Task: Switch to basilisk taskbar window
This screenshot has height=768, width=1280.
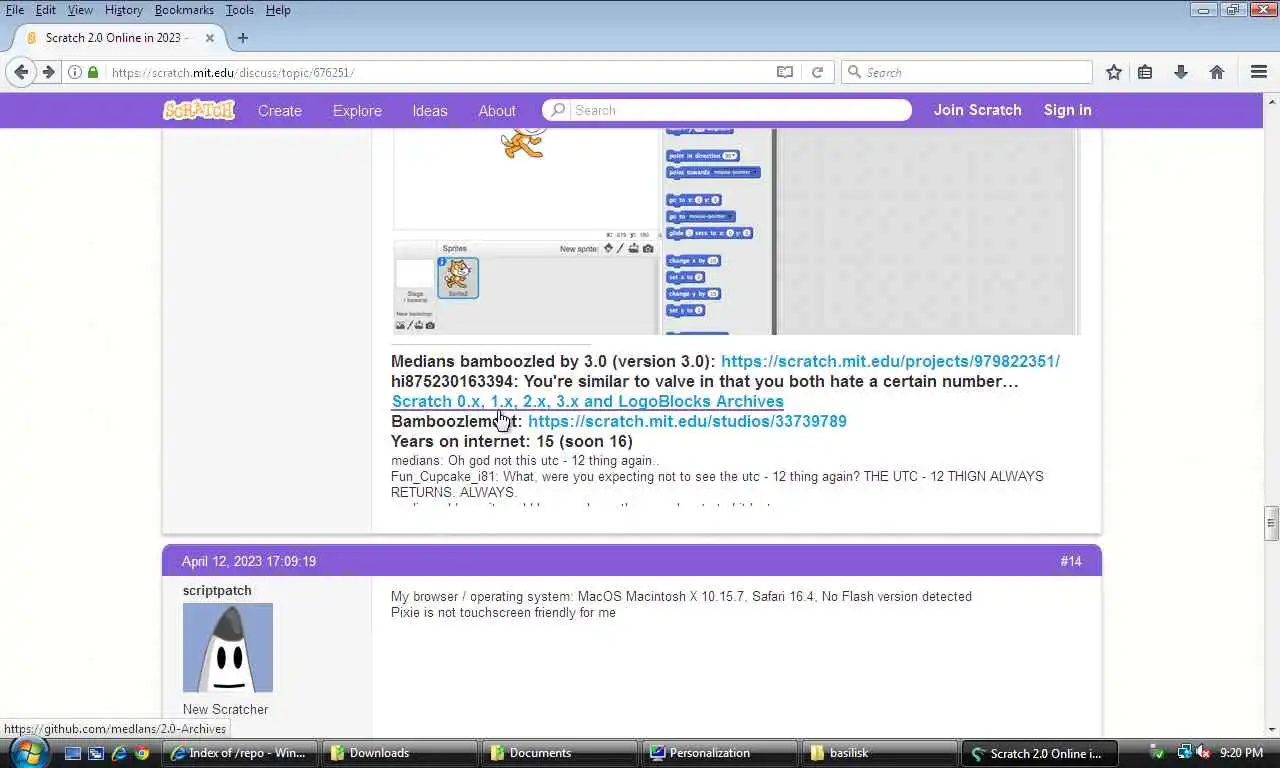Action: pos(880,753)
